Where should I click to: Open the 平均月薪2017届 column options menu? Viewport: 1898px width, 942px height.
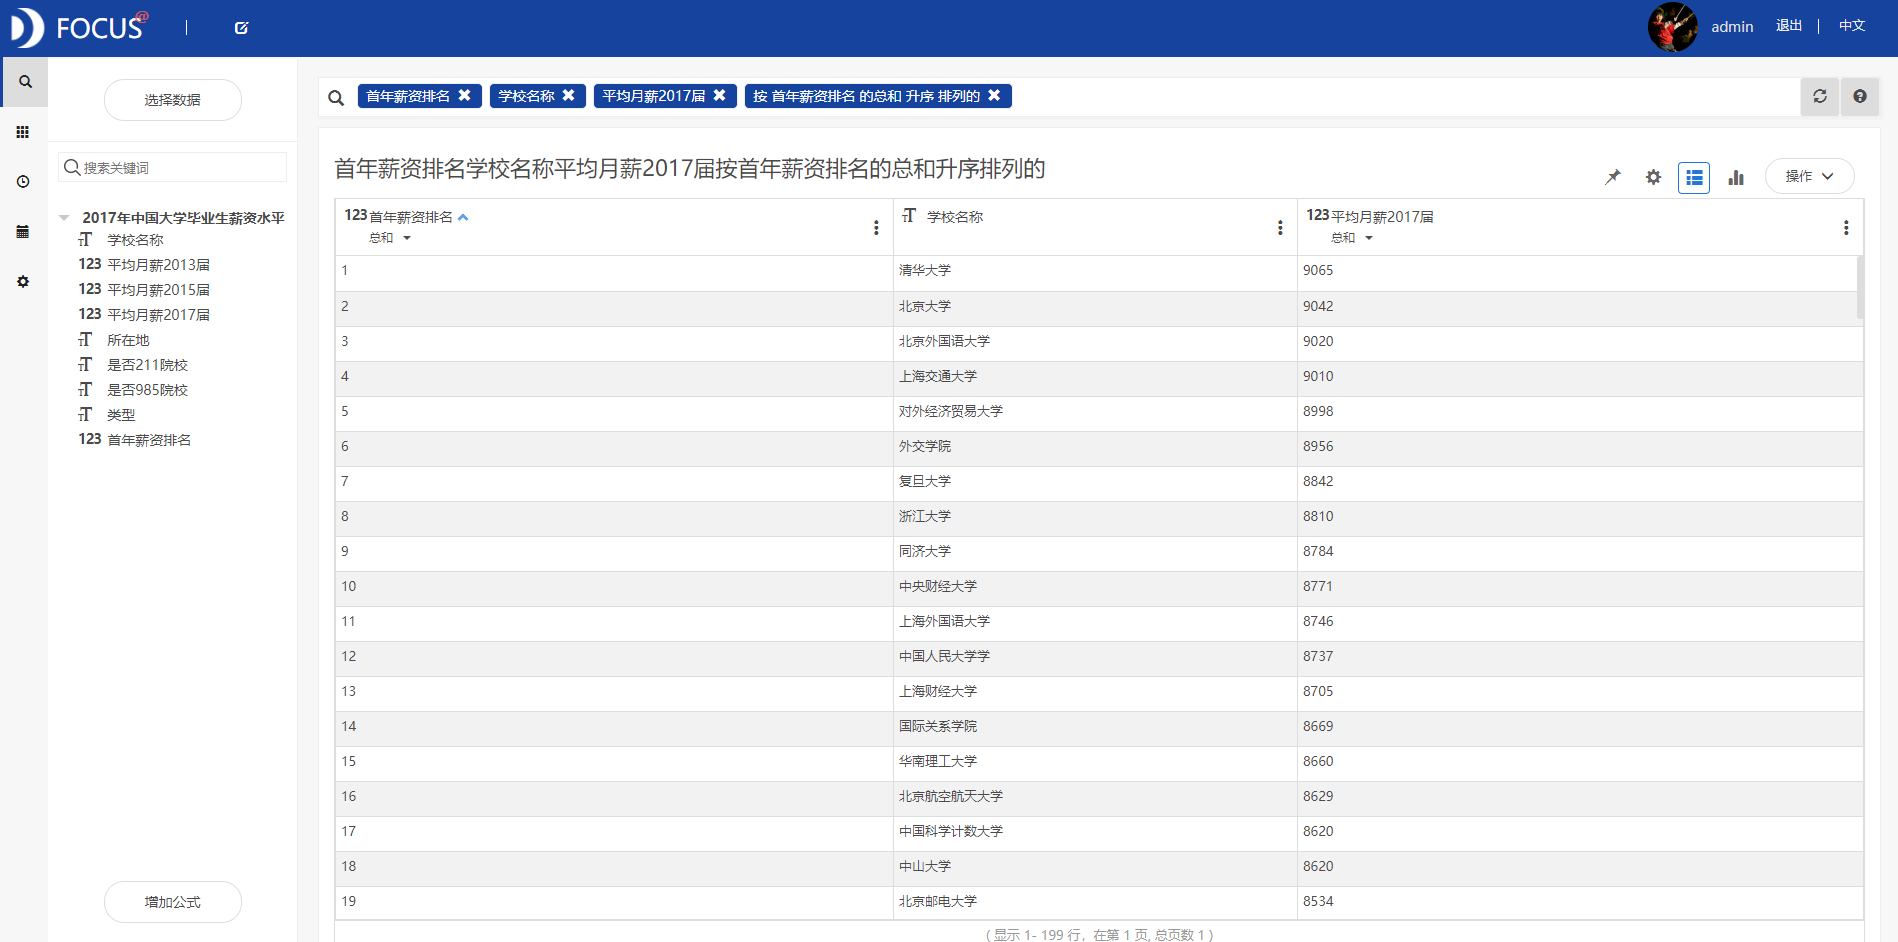click(x=1846, y=227)
